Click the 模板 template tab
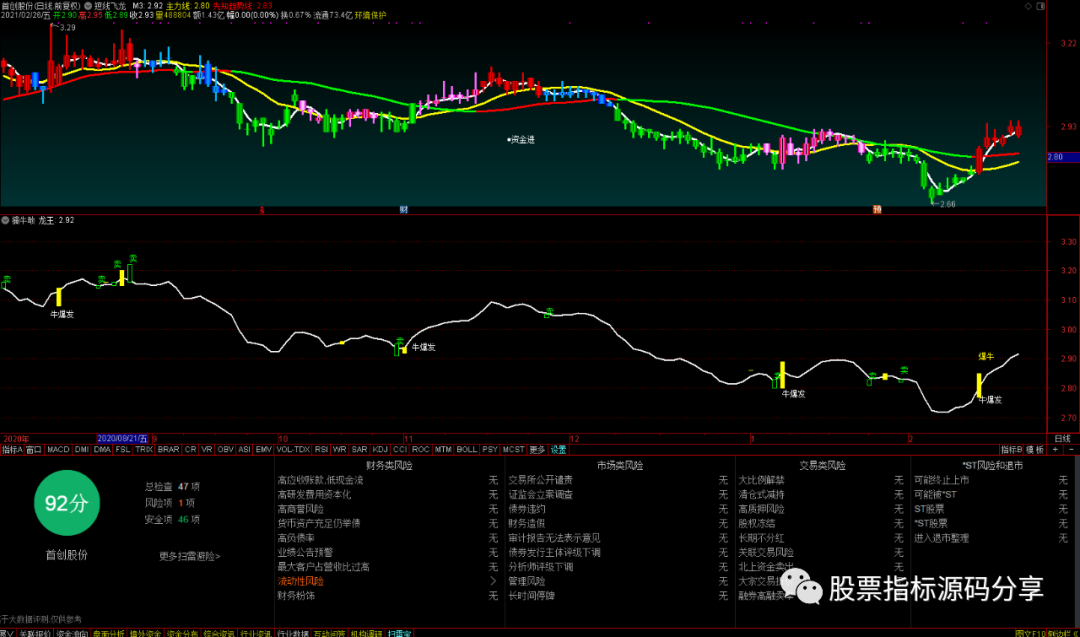This screenshot has height=637, width=1080. [x=1035, y=450]
